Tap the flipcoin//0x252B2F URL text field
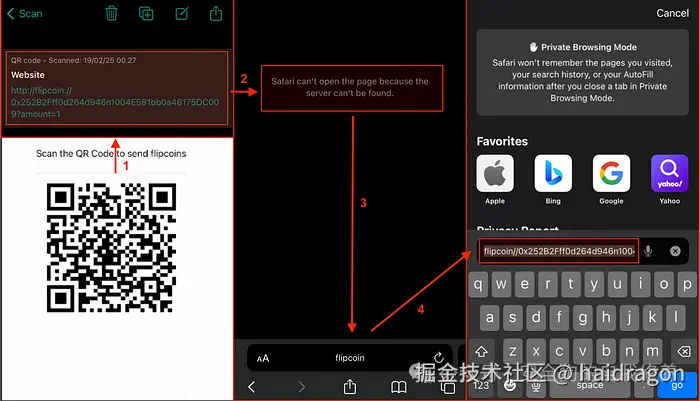Viewport: 700px width, 401px height. pyautogui.click(x=558, y=251)
